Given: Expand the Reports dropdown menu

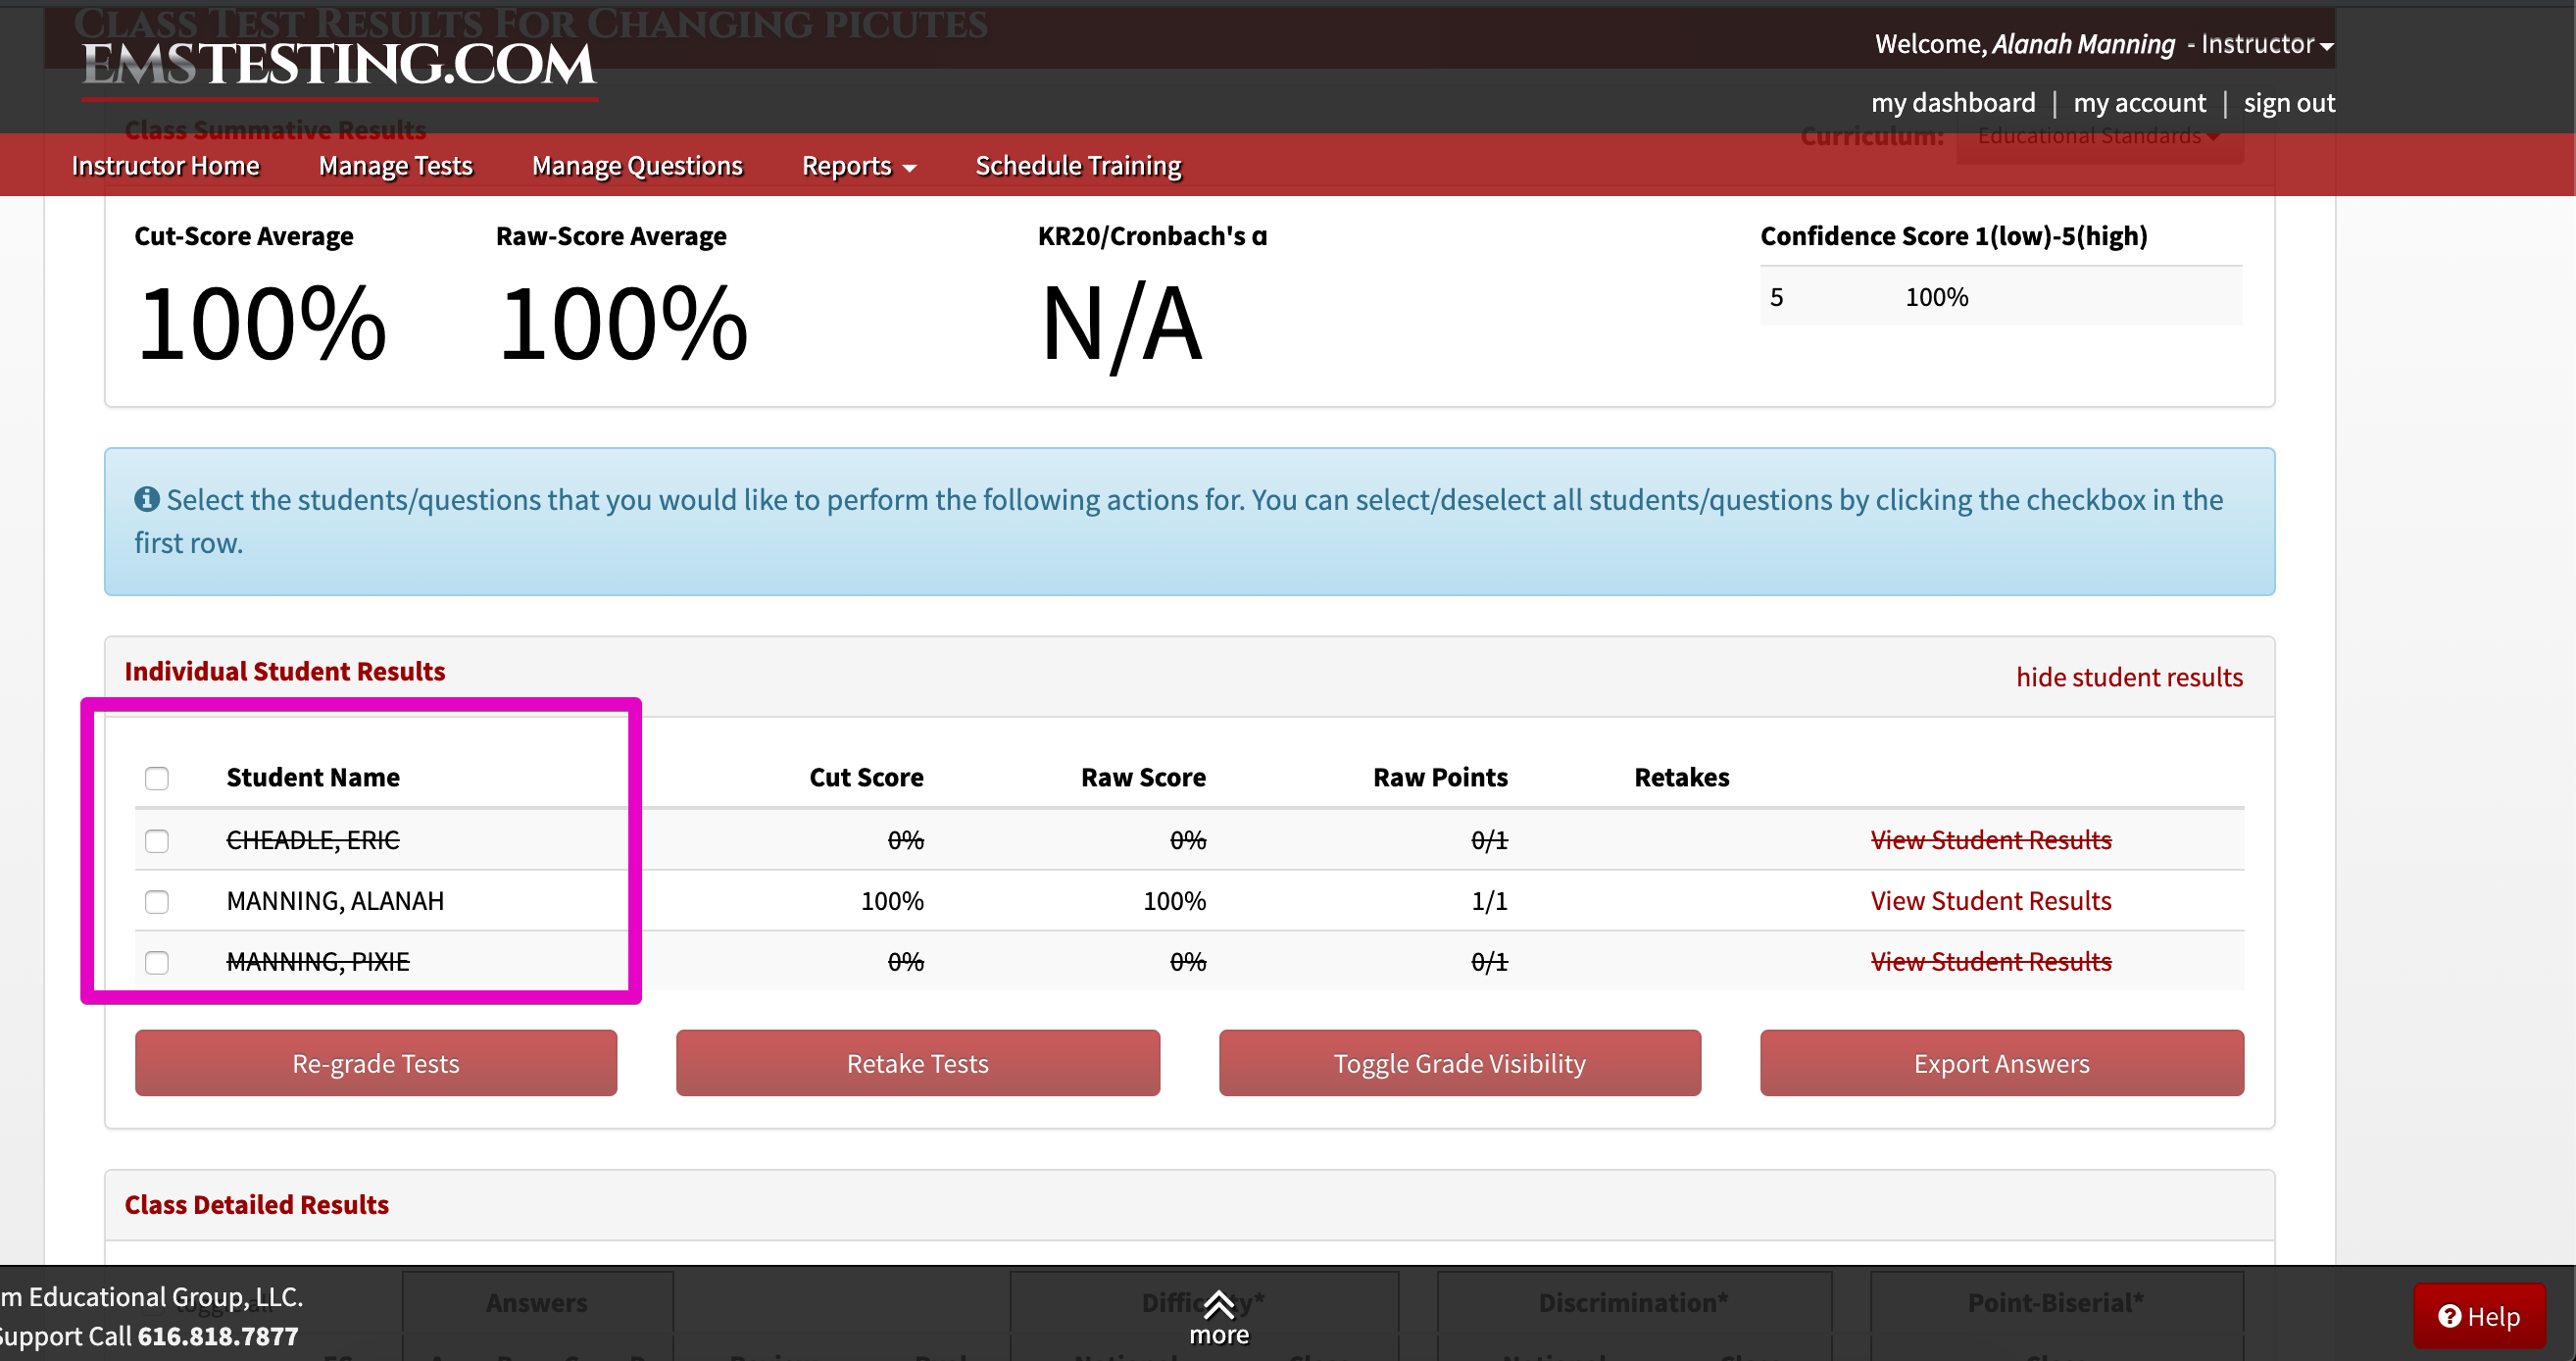Looking at the screenshot, I should [x=859, y=166].
